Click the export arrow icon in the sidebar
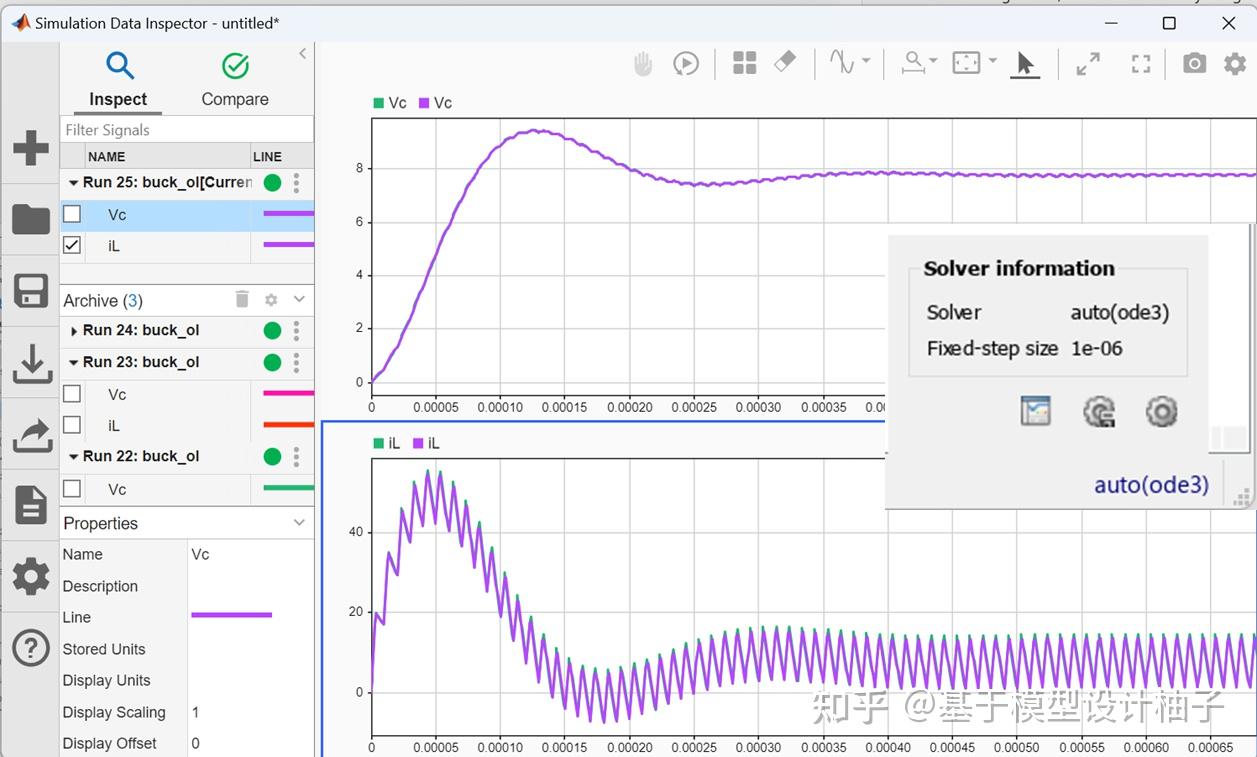 (x=31, y=436)
